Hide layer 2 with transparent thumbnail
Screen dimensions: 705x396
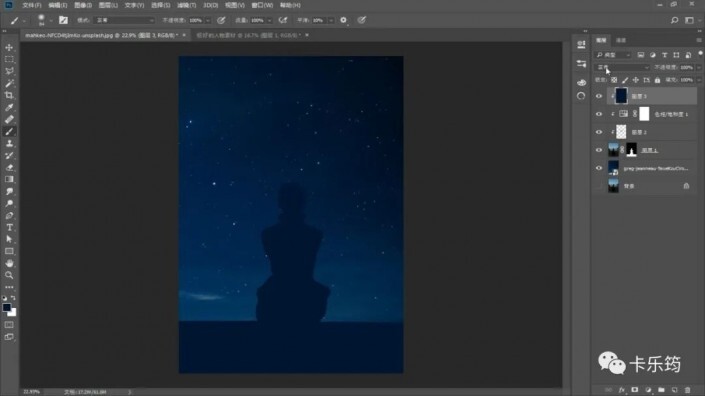coord(599,132)
